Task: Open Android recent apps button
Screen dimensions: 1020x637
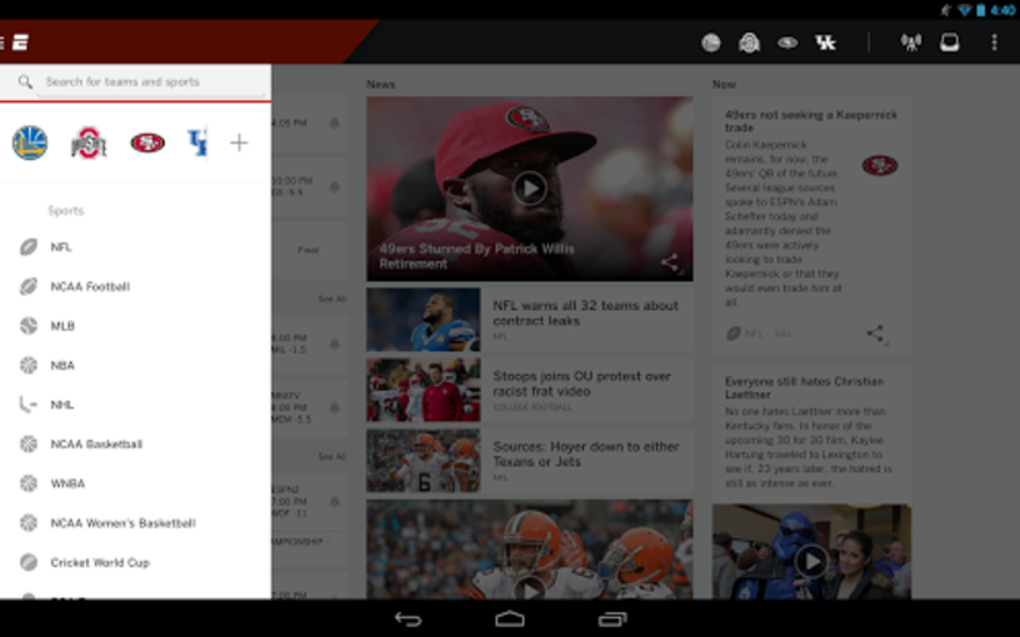Action: click(x=612, y=619)
